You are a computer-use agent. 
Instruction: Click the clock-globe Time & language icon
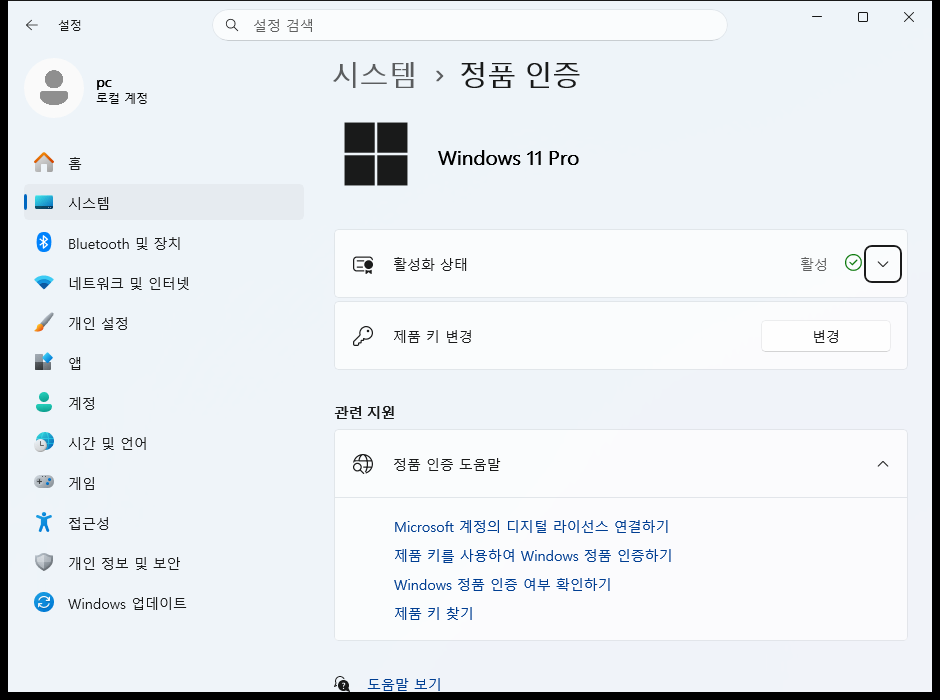click(x=44, y=442)
